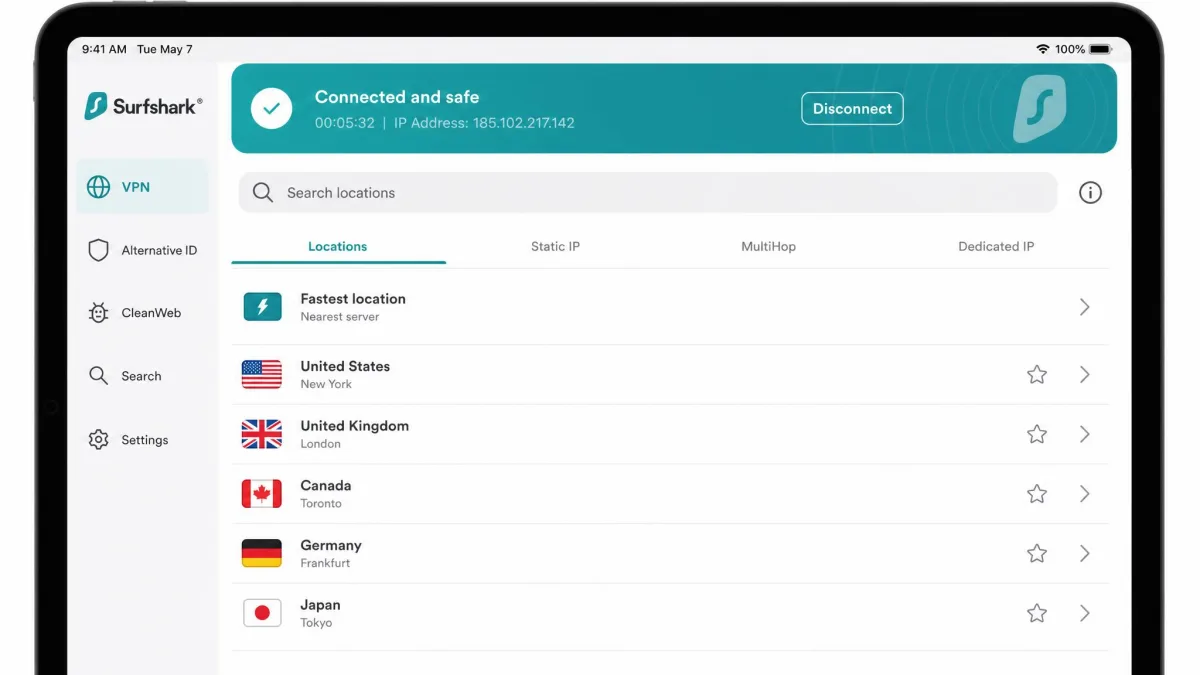The width and height of the screenshot is (1200, 675).
Task: Expand United States chevron
Action: click(x=1085, y=374)
